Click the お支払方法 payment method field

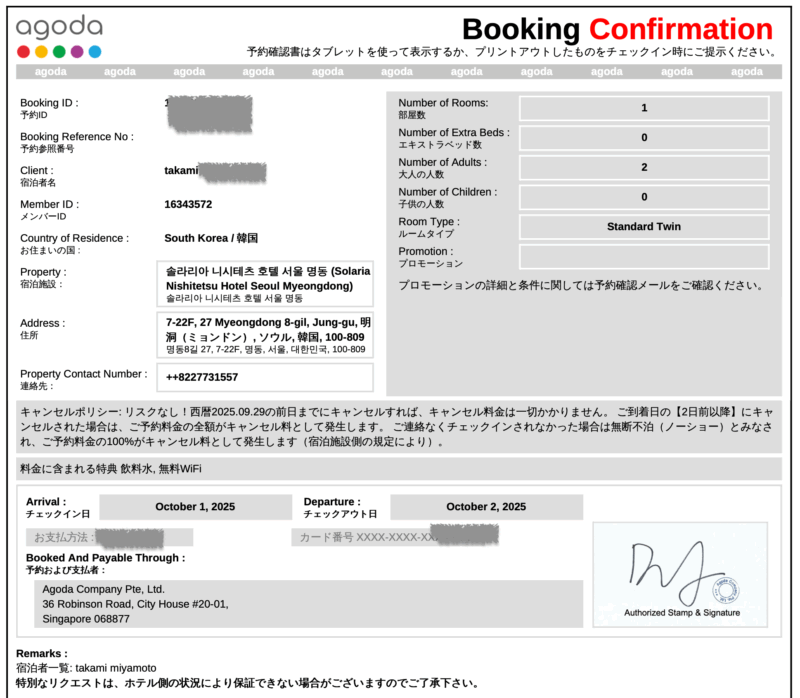[x=109, y=537]
